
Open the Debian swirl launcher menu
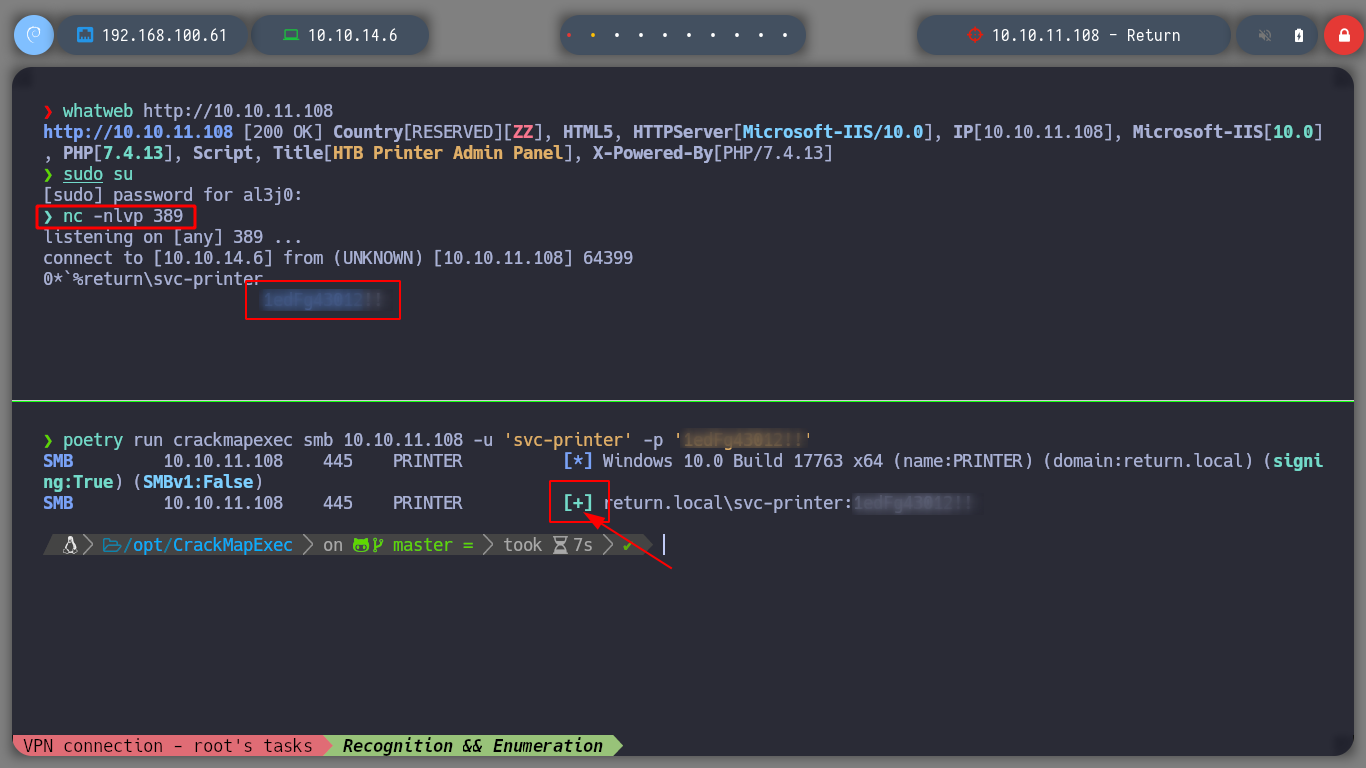(34, 35)
